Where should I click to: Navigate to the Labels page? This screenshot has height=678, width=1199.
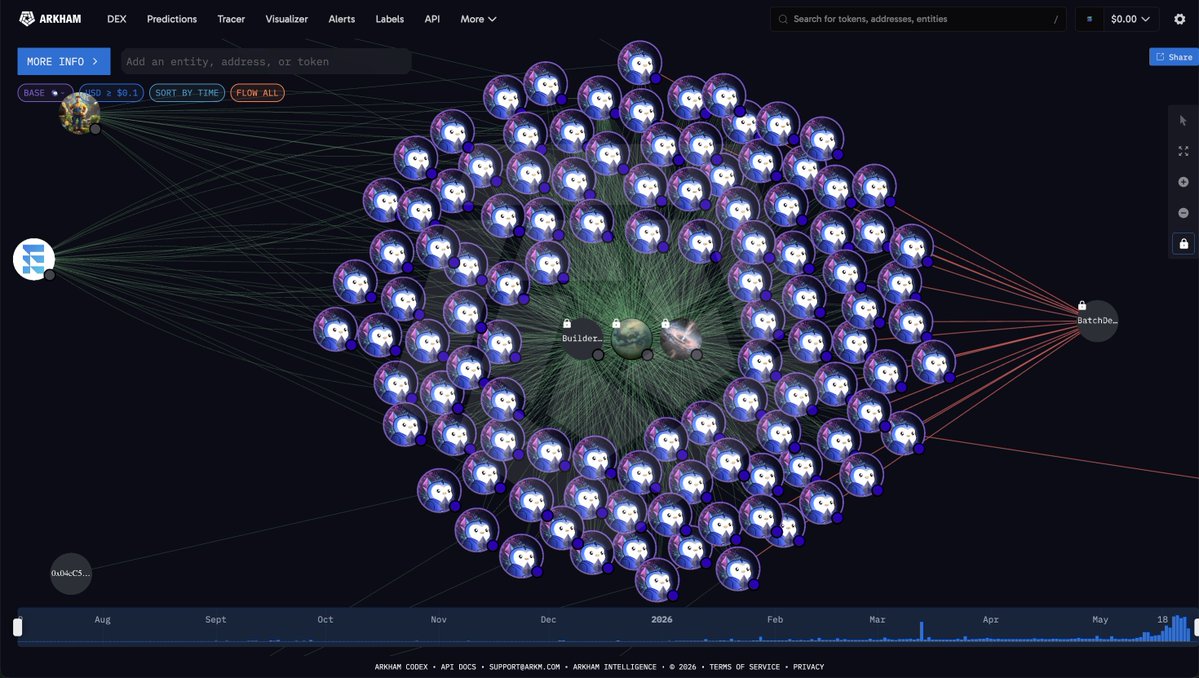(389, 19)
